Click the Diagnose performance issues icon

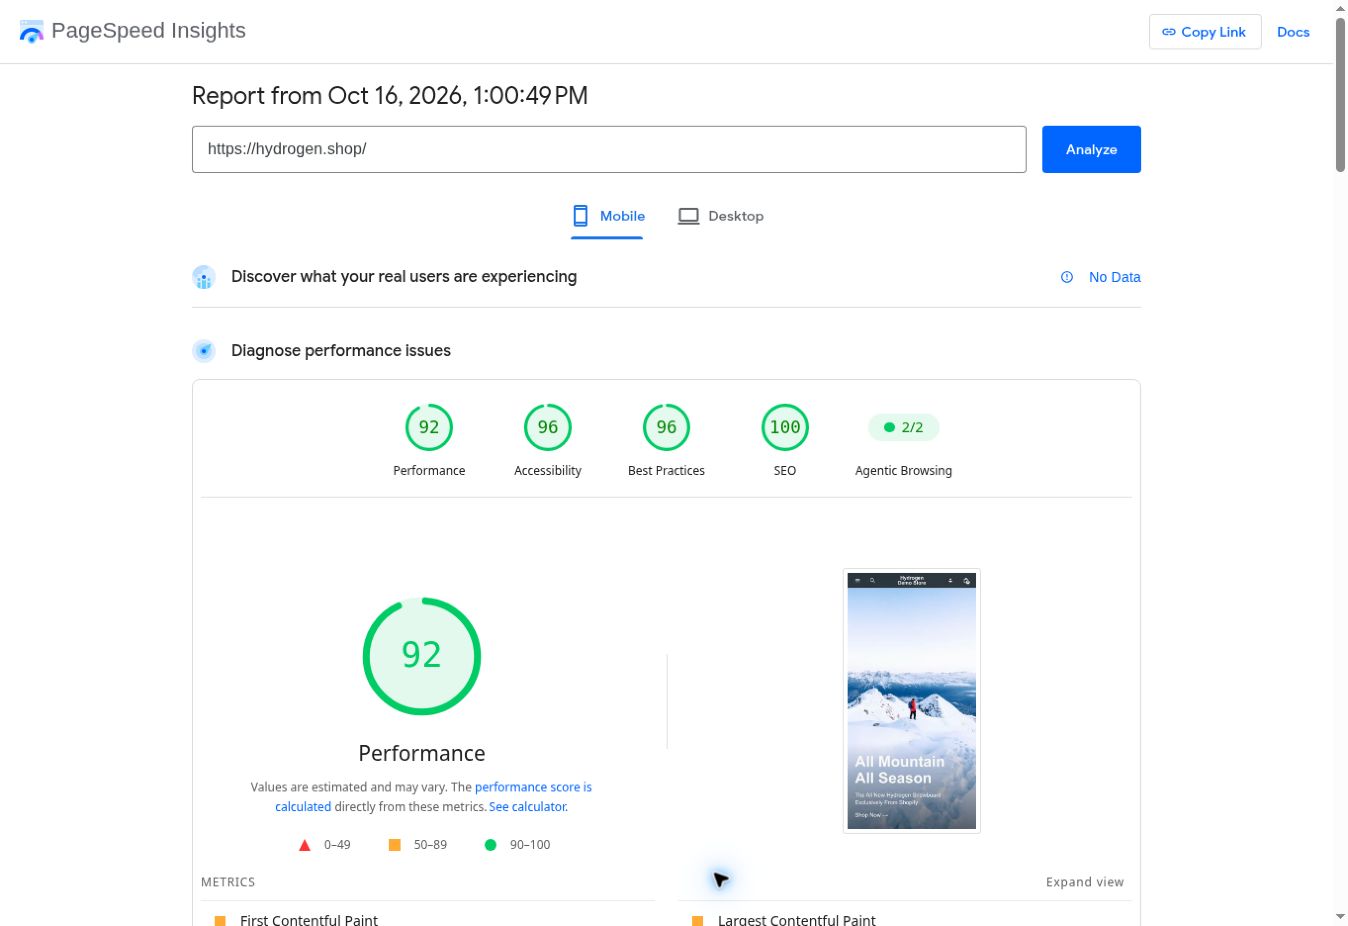click(x=204, y=351)
